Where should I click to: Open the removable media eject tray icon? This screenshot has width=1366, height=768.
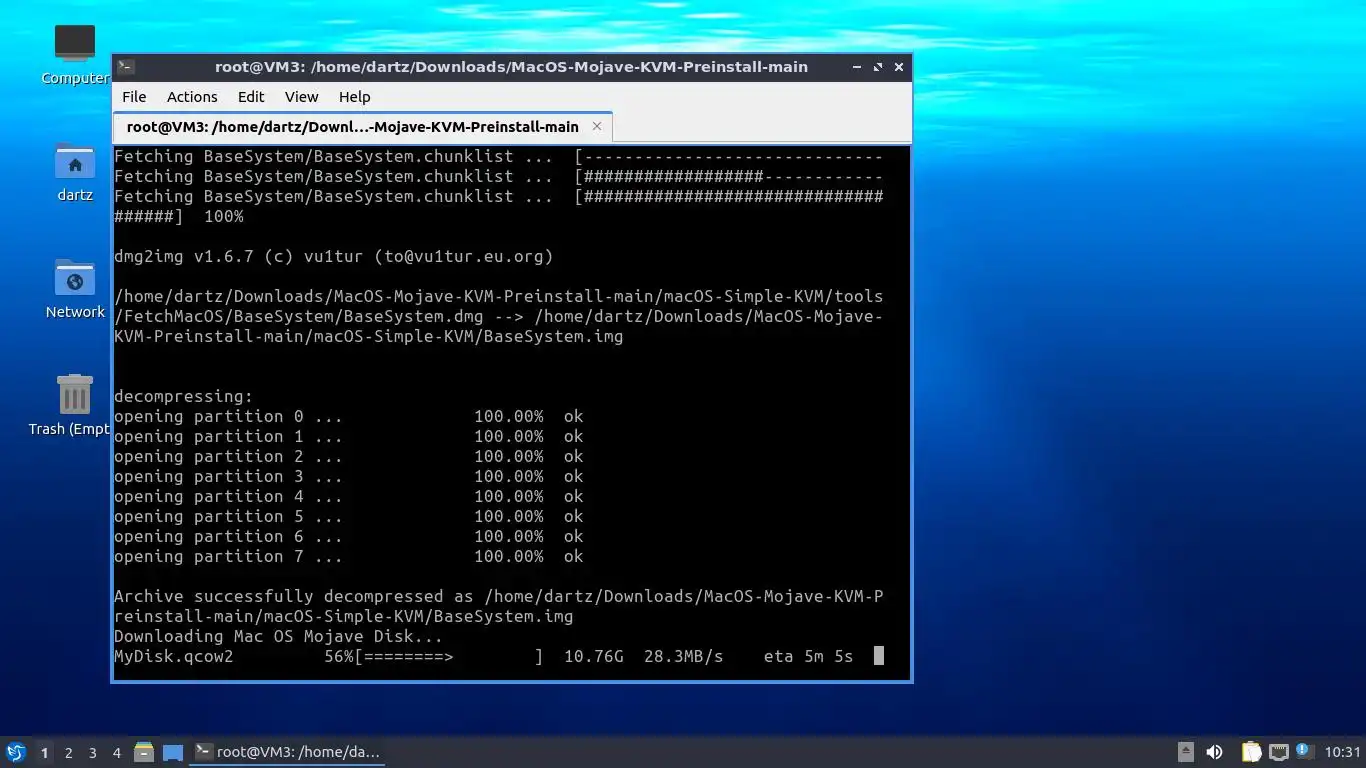(x=1186, y=752)
